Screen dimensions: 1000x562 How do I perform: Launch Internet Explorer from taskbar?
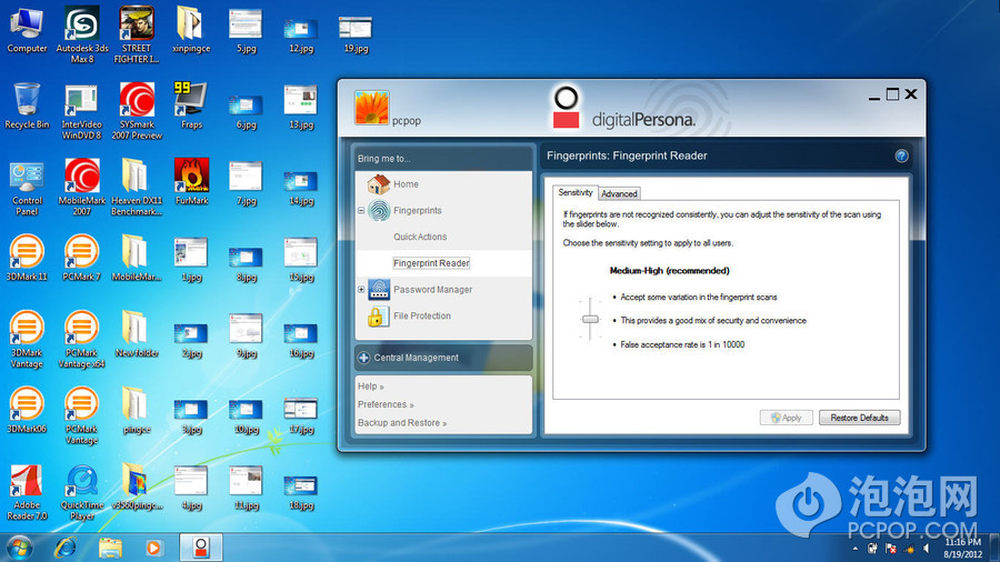(65, 548)
